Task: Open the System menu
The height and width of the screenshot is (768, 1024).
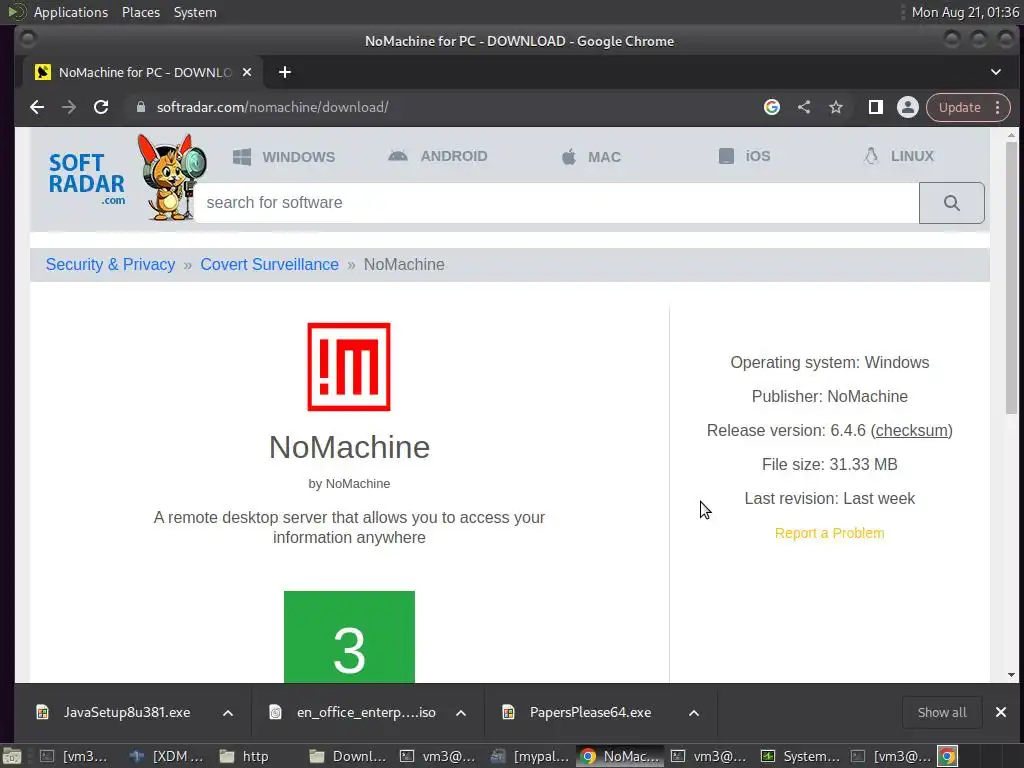Action: click(x=195, y=12)
